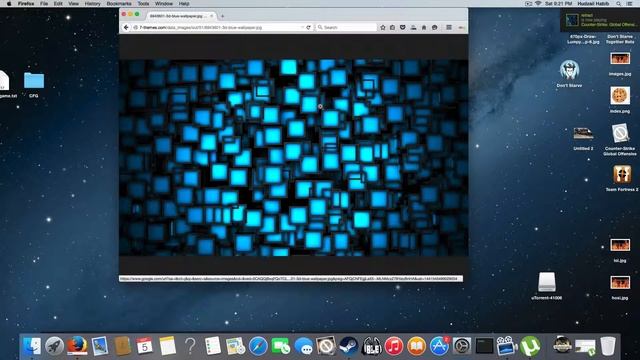Open uTorrent from the Dock

530,346
